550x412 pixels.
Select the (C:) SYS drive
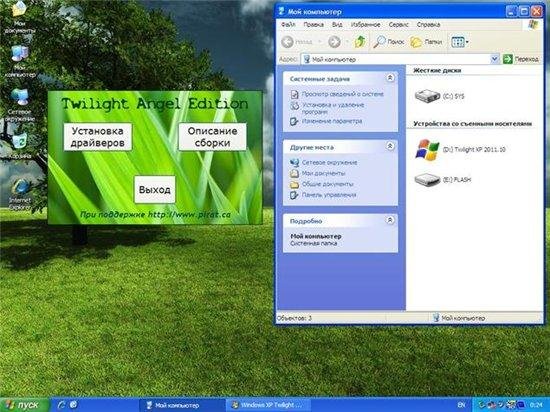click(x=439, y=96)
